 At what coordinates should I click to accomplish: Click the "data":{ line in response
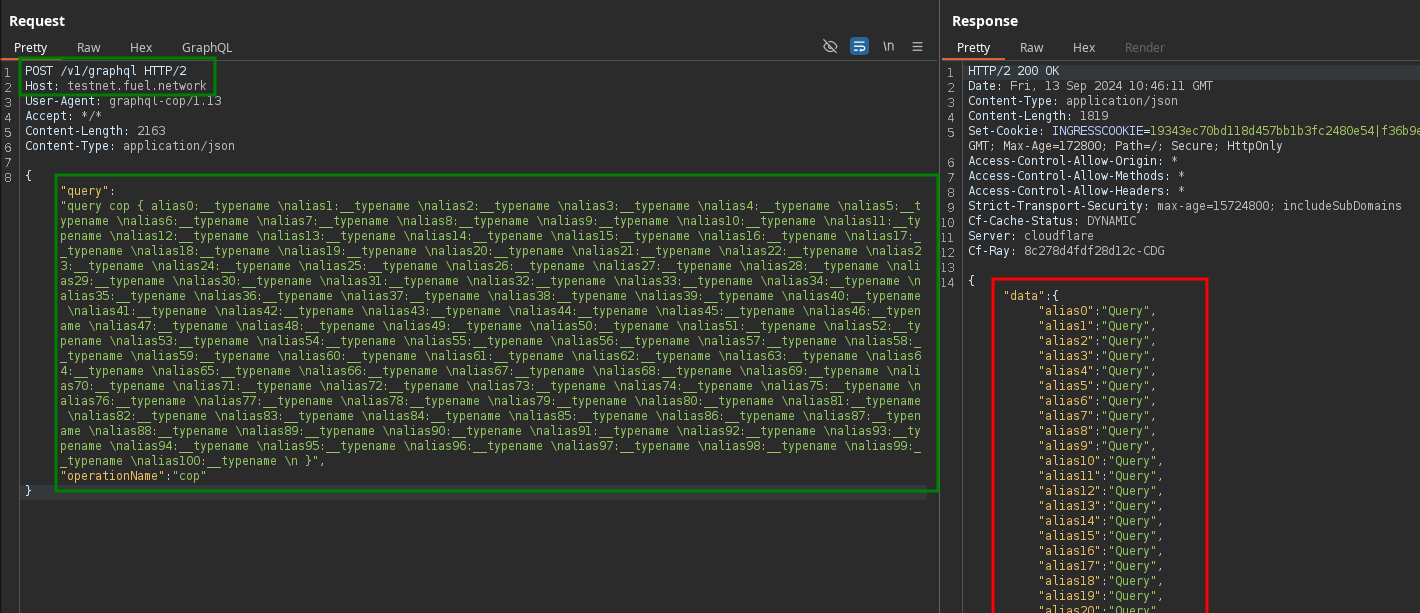coord(1031,296)
